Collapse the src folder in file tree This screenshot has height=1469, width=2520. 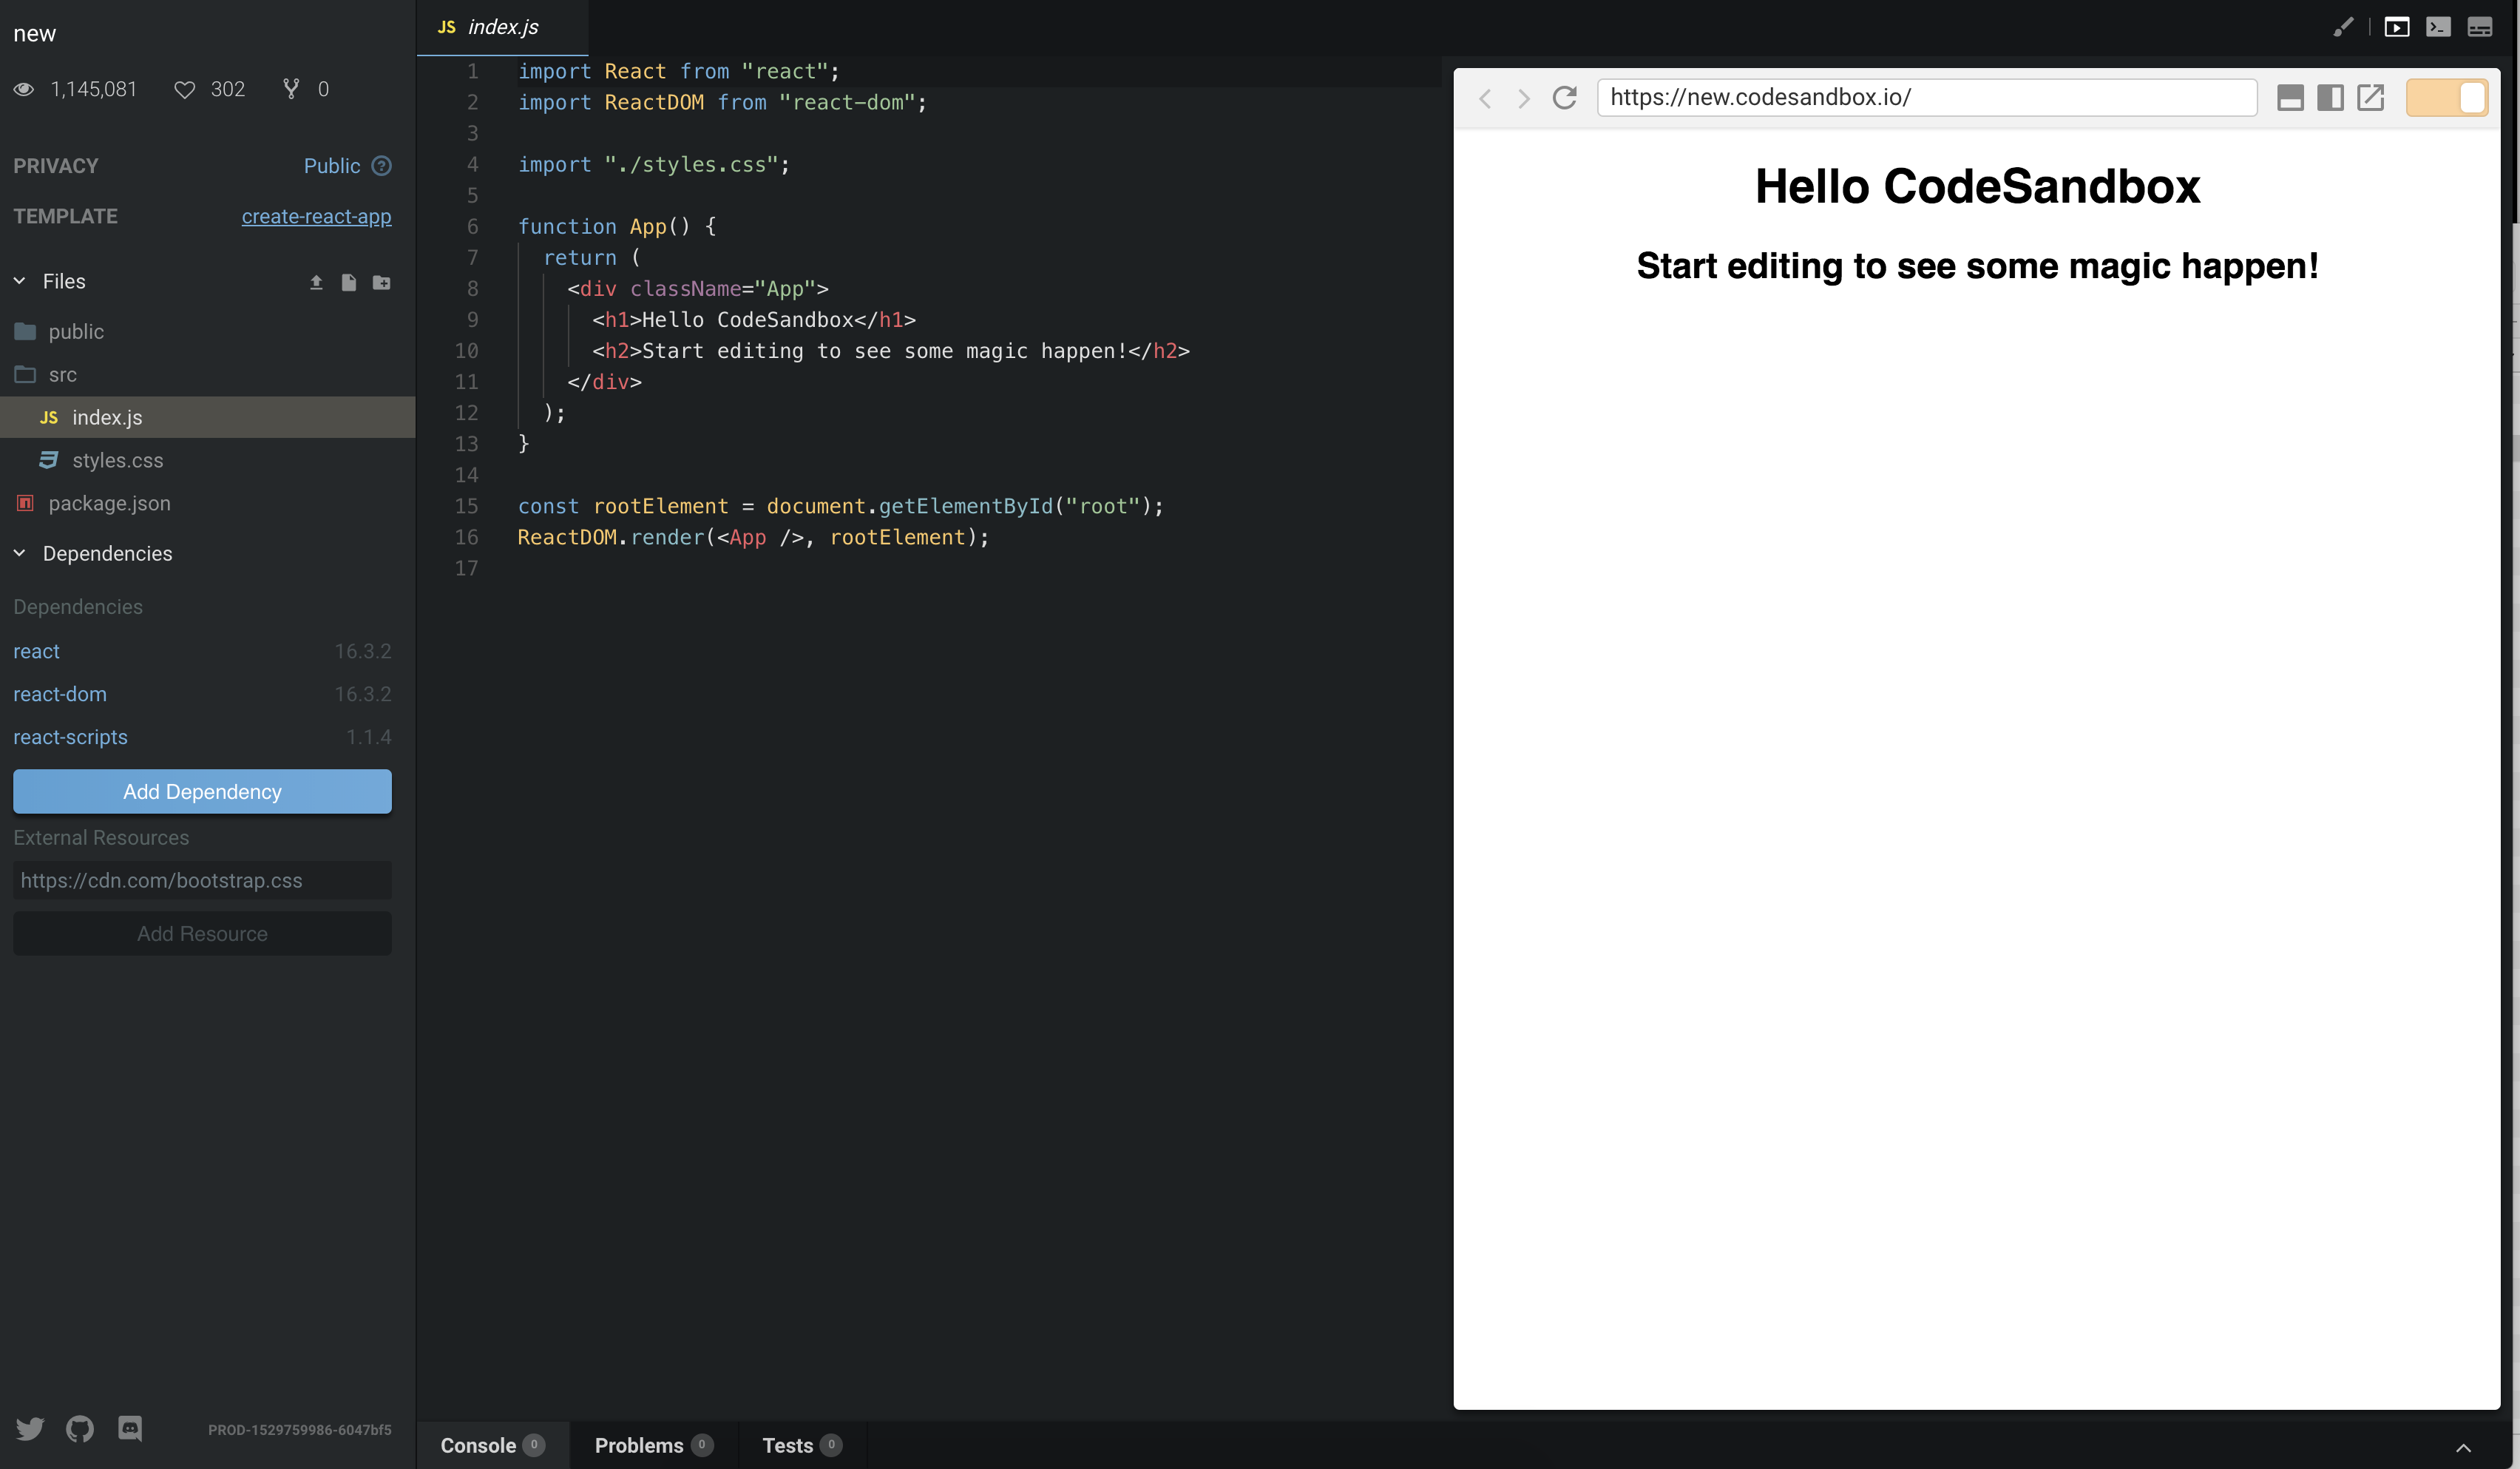tap(63, 374)
